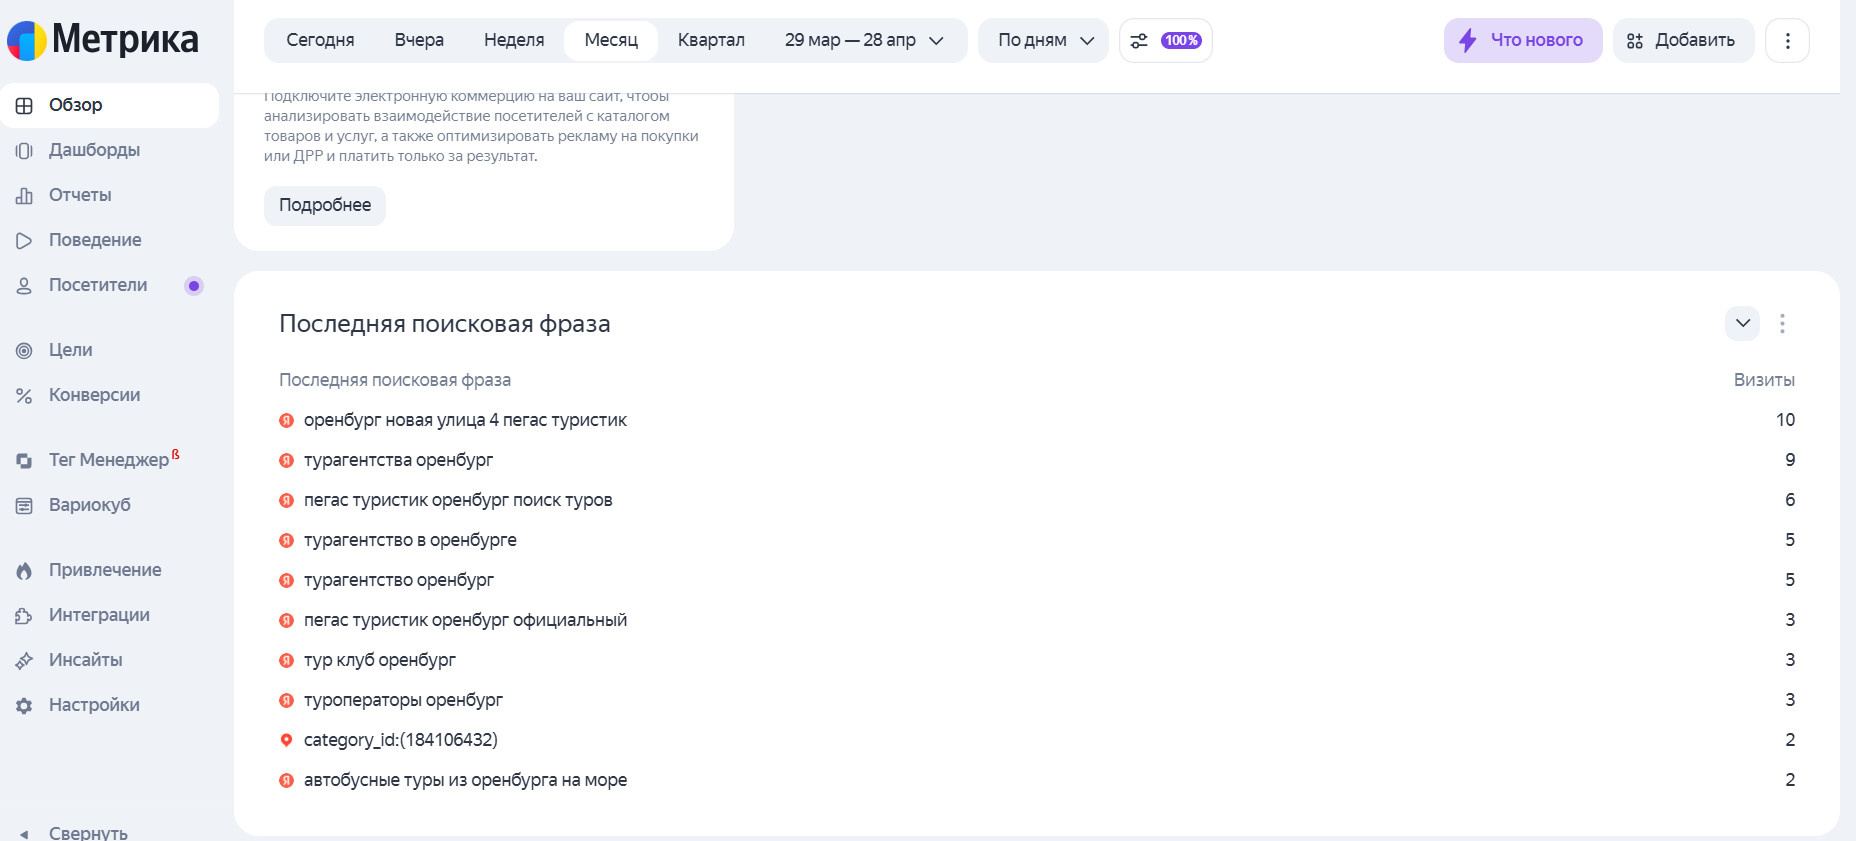Click the Добавить widget button
This screenshot has height=841, width=1856.
(x=1683, y=41)
